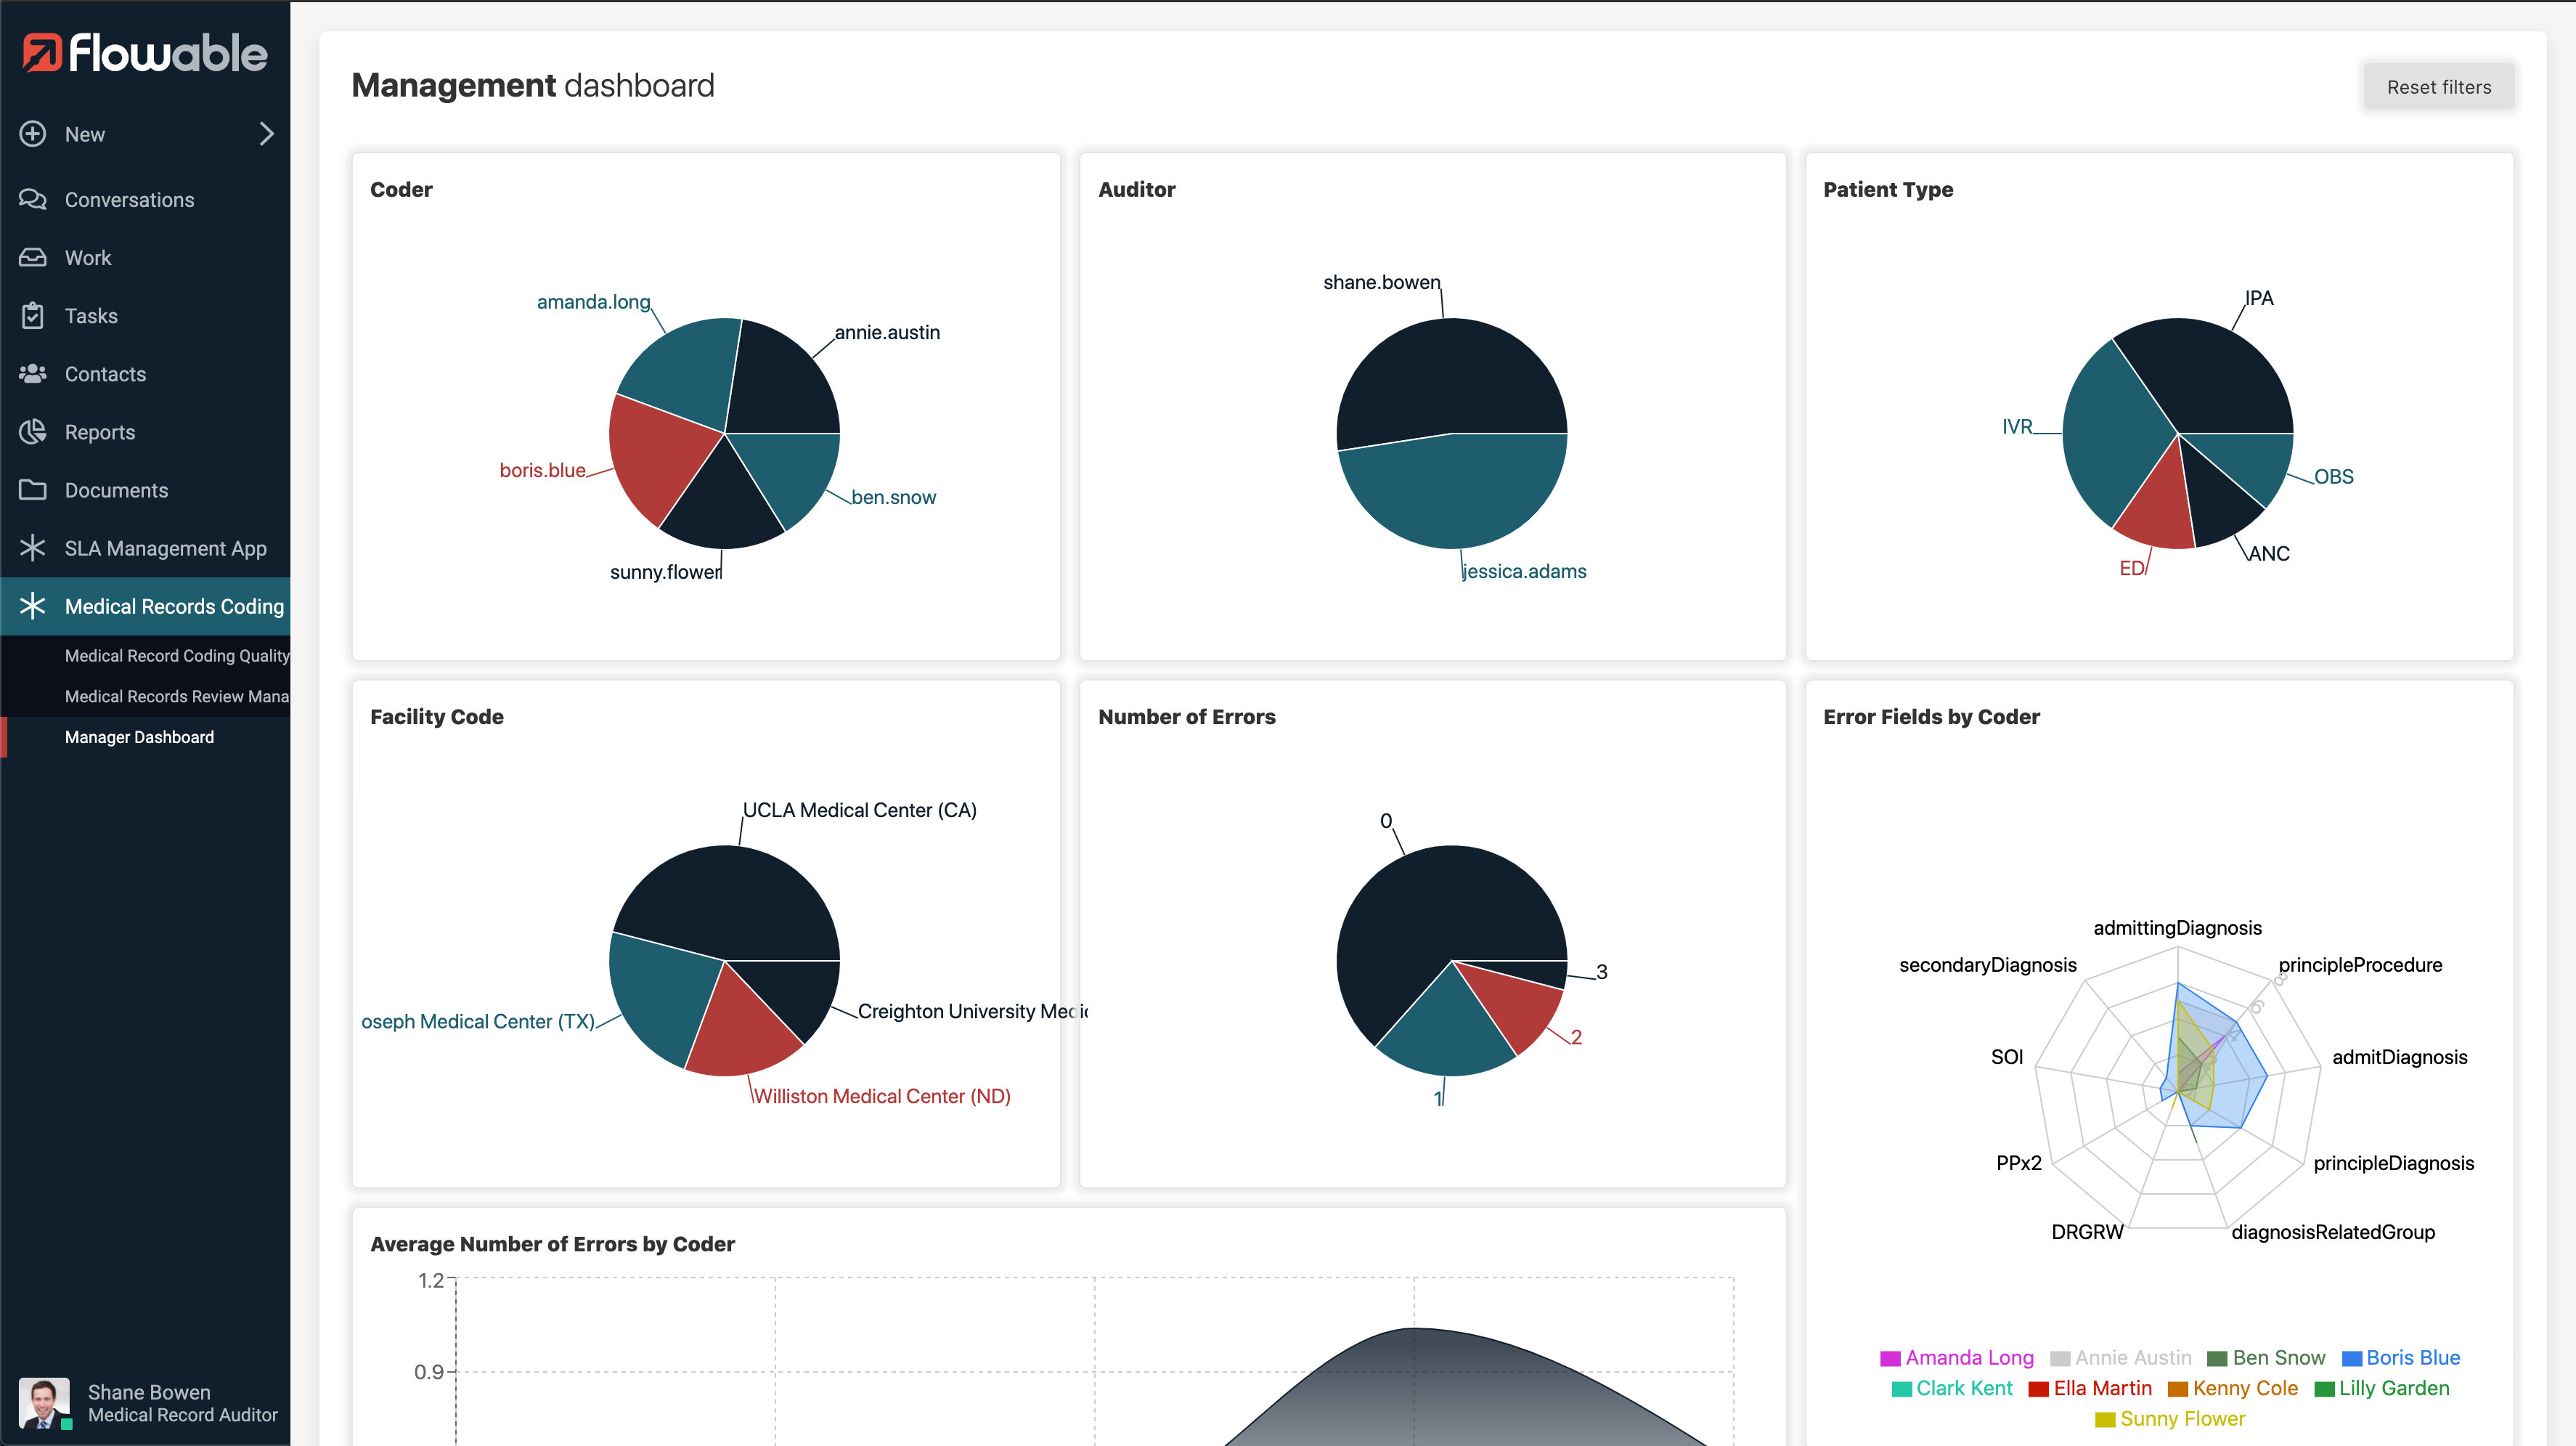The image size is (2576, 1446).
Task: Click the secondaryDiagnosis radar axis label
Action: (x=1987, y=965)
